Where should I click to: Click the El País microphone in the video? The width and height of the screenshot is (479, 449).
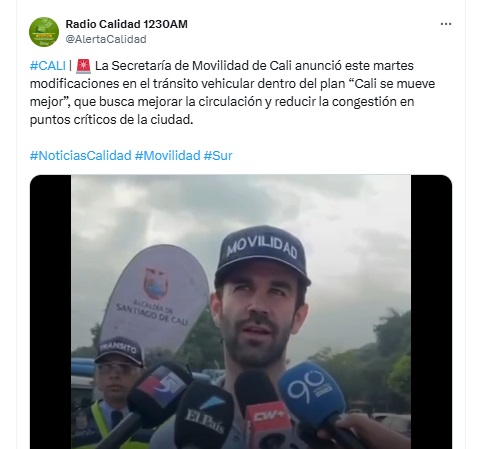tap(204, 415)
